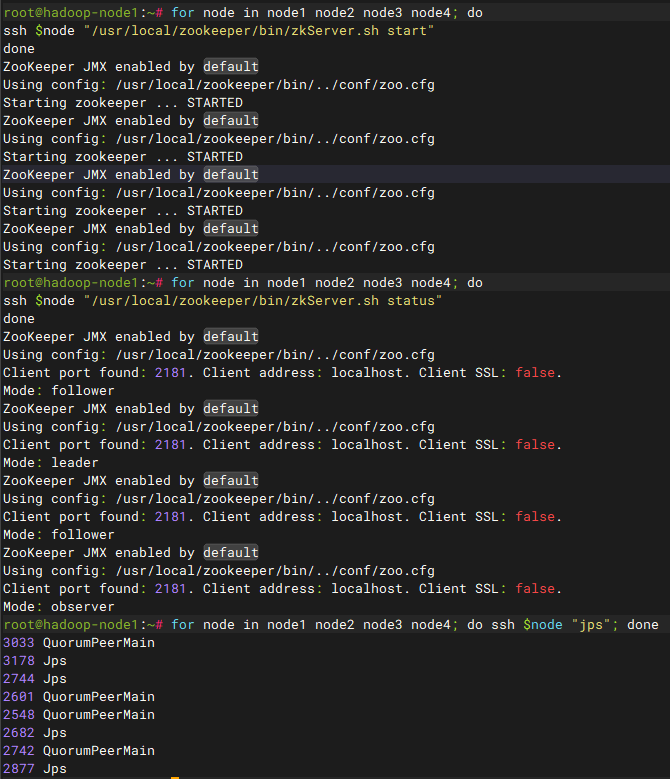
Task: Click the prompt on the jps command line
Action: 83,624
